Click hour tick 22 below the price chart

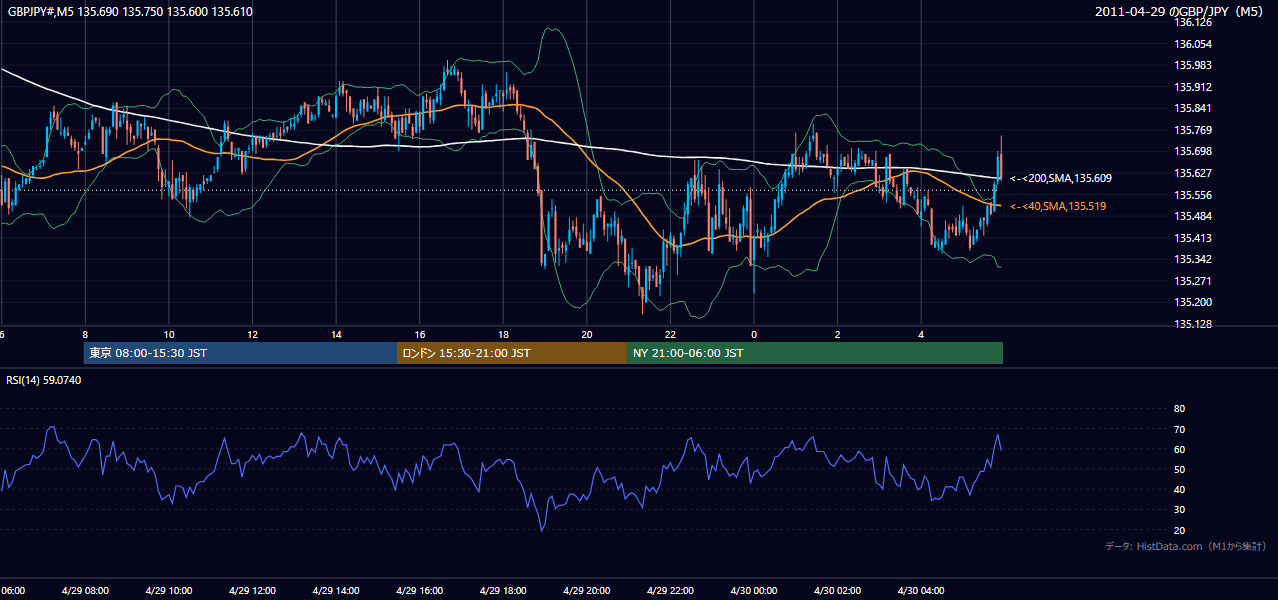click(x=670, y=335)
